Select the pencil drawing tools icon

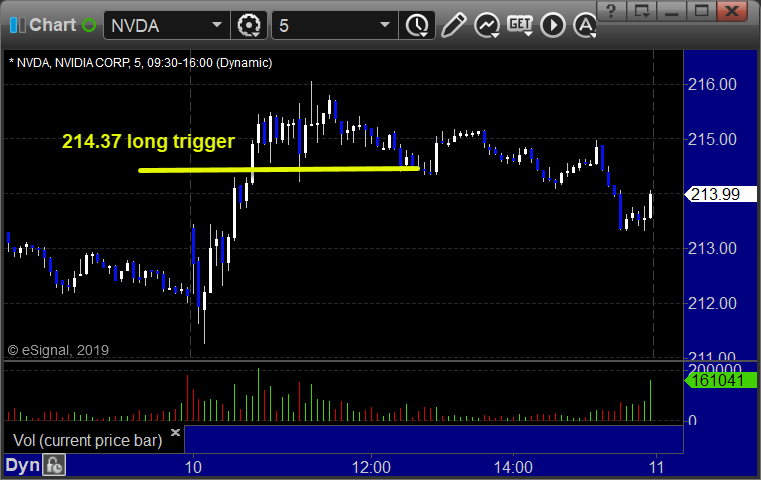click(454, 25)
